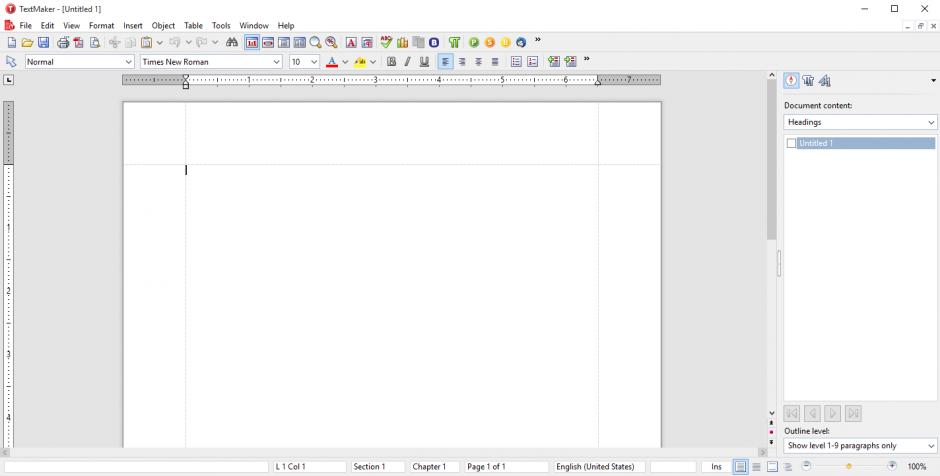Open the thesaurus books icon
This screenshot has width=940, height=476.
[x=402, y=43]
